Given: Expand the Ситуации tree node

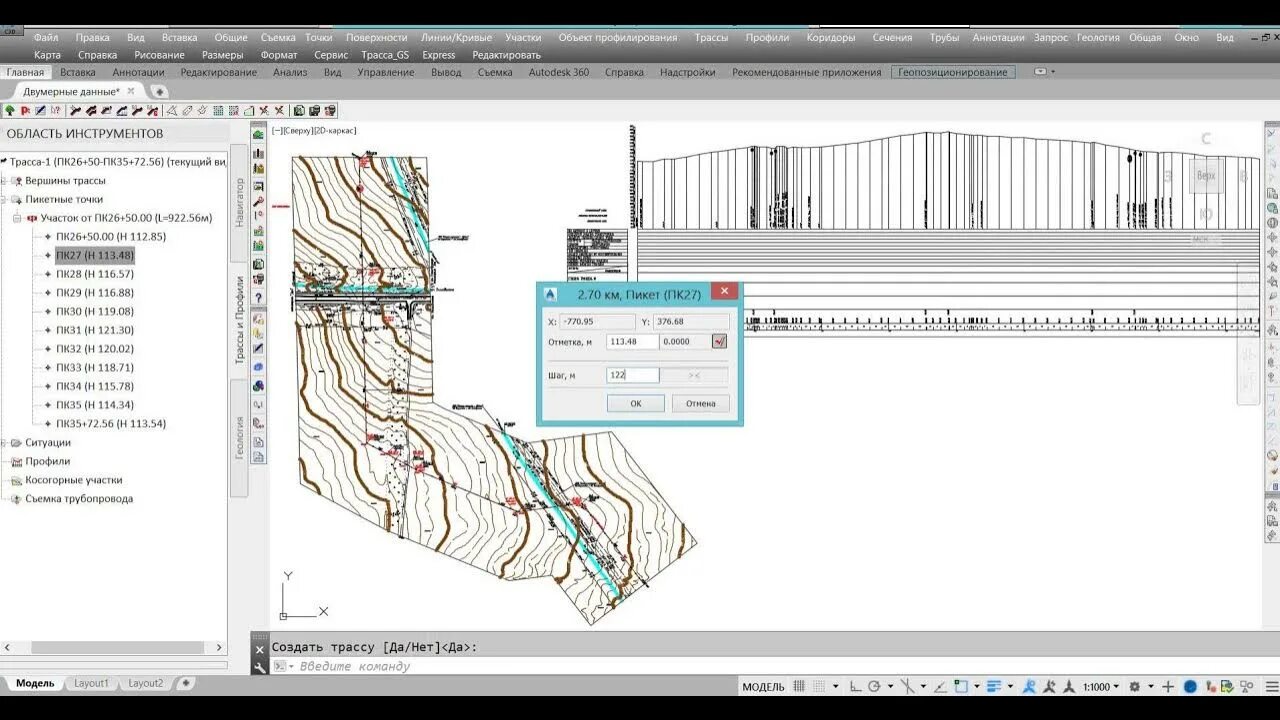Looking at the screenshot, I should click(4, 442).
